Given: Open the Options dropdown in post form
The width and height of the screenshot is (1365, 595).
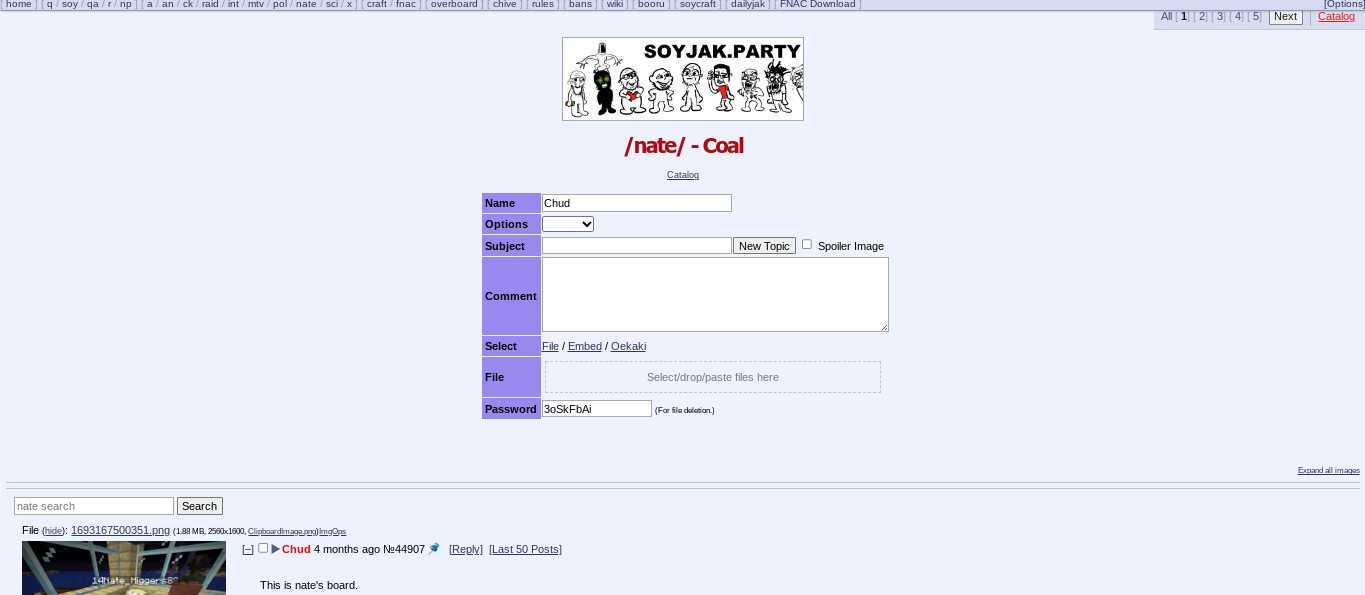Looking at the screenshot, I should pos(568,224).
